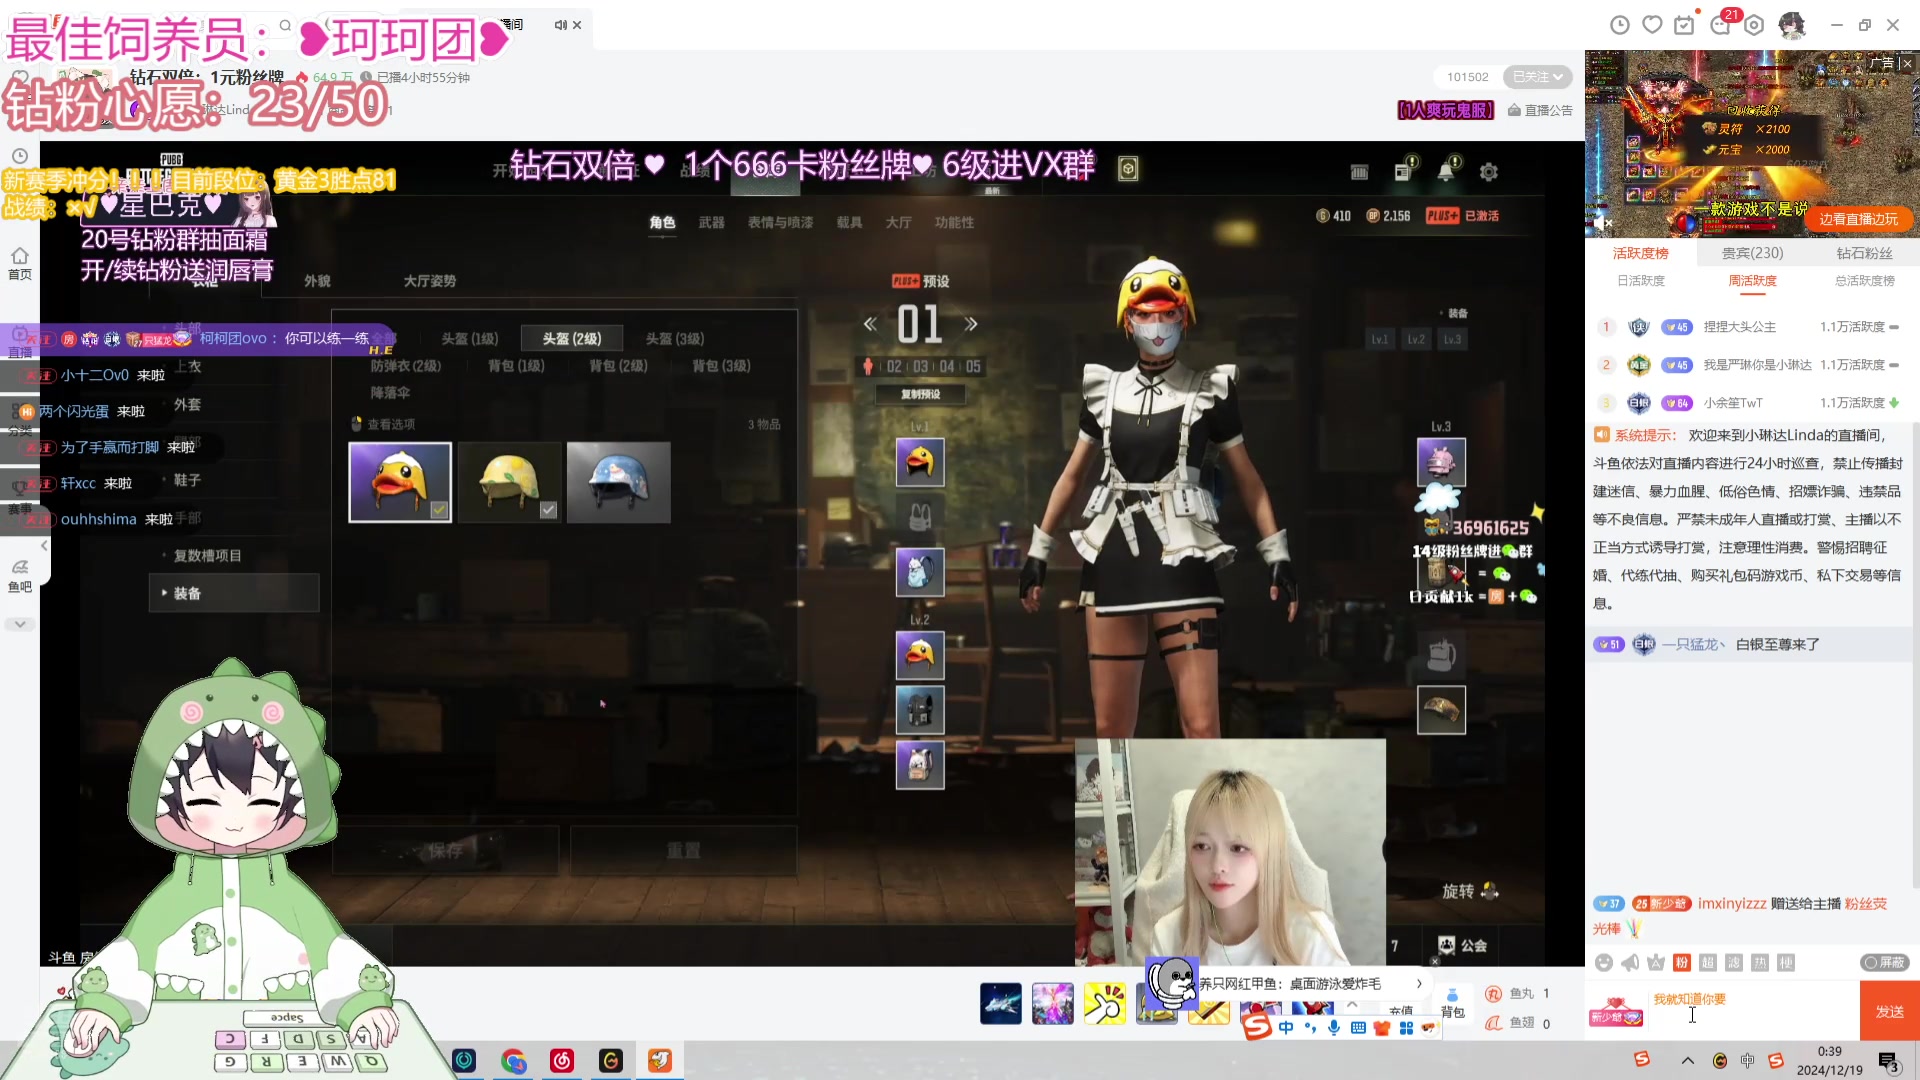
Task: Toggle the checkbox on the lemon helmet item
Action: 548,510
